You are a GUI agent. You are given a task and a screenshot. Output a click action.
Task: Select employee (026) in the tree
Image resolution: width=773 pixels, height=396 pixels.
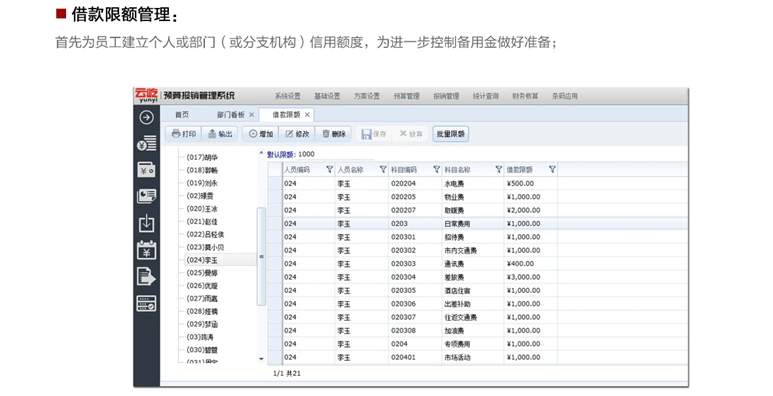point(202,286)
